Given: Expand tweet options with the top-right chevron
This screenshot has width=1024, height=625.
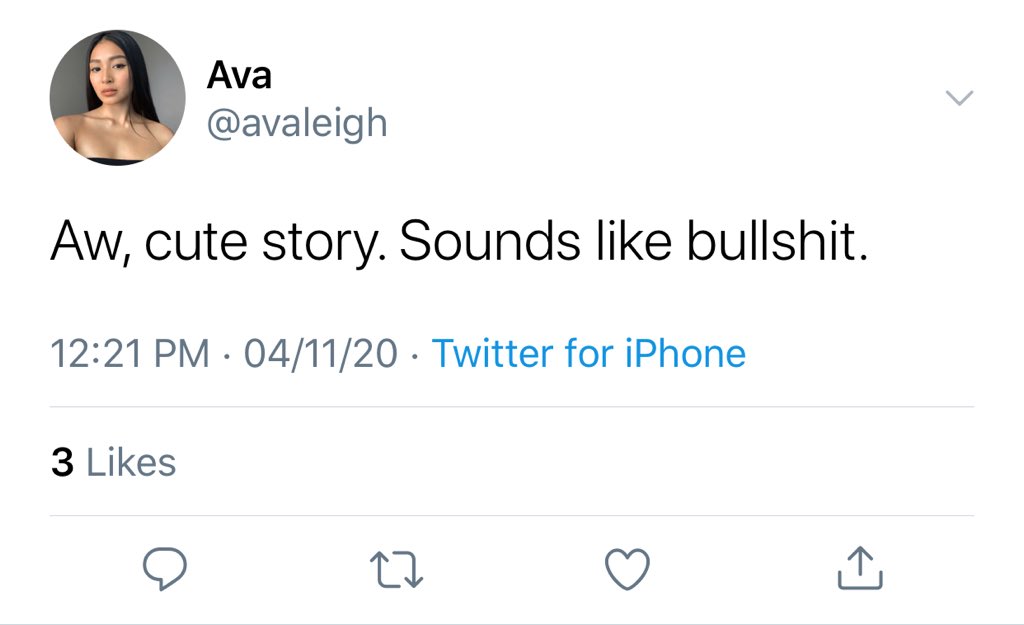Looking at the screenshot, I should pyautogui.click(x=959, y=98).
